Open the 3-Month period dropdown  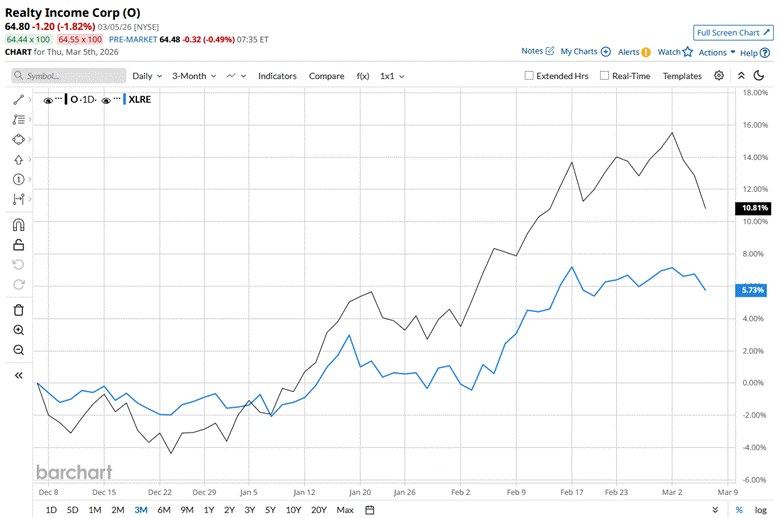194,76
